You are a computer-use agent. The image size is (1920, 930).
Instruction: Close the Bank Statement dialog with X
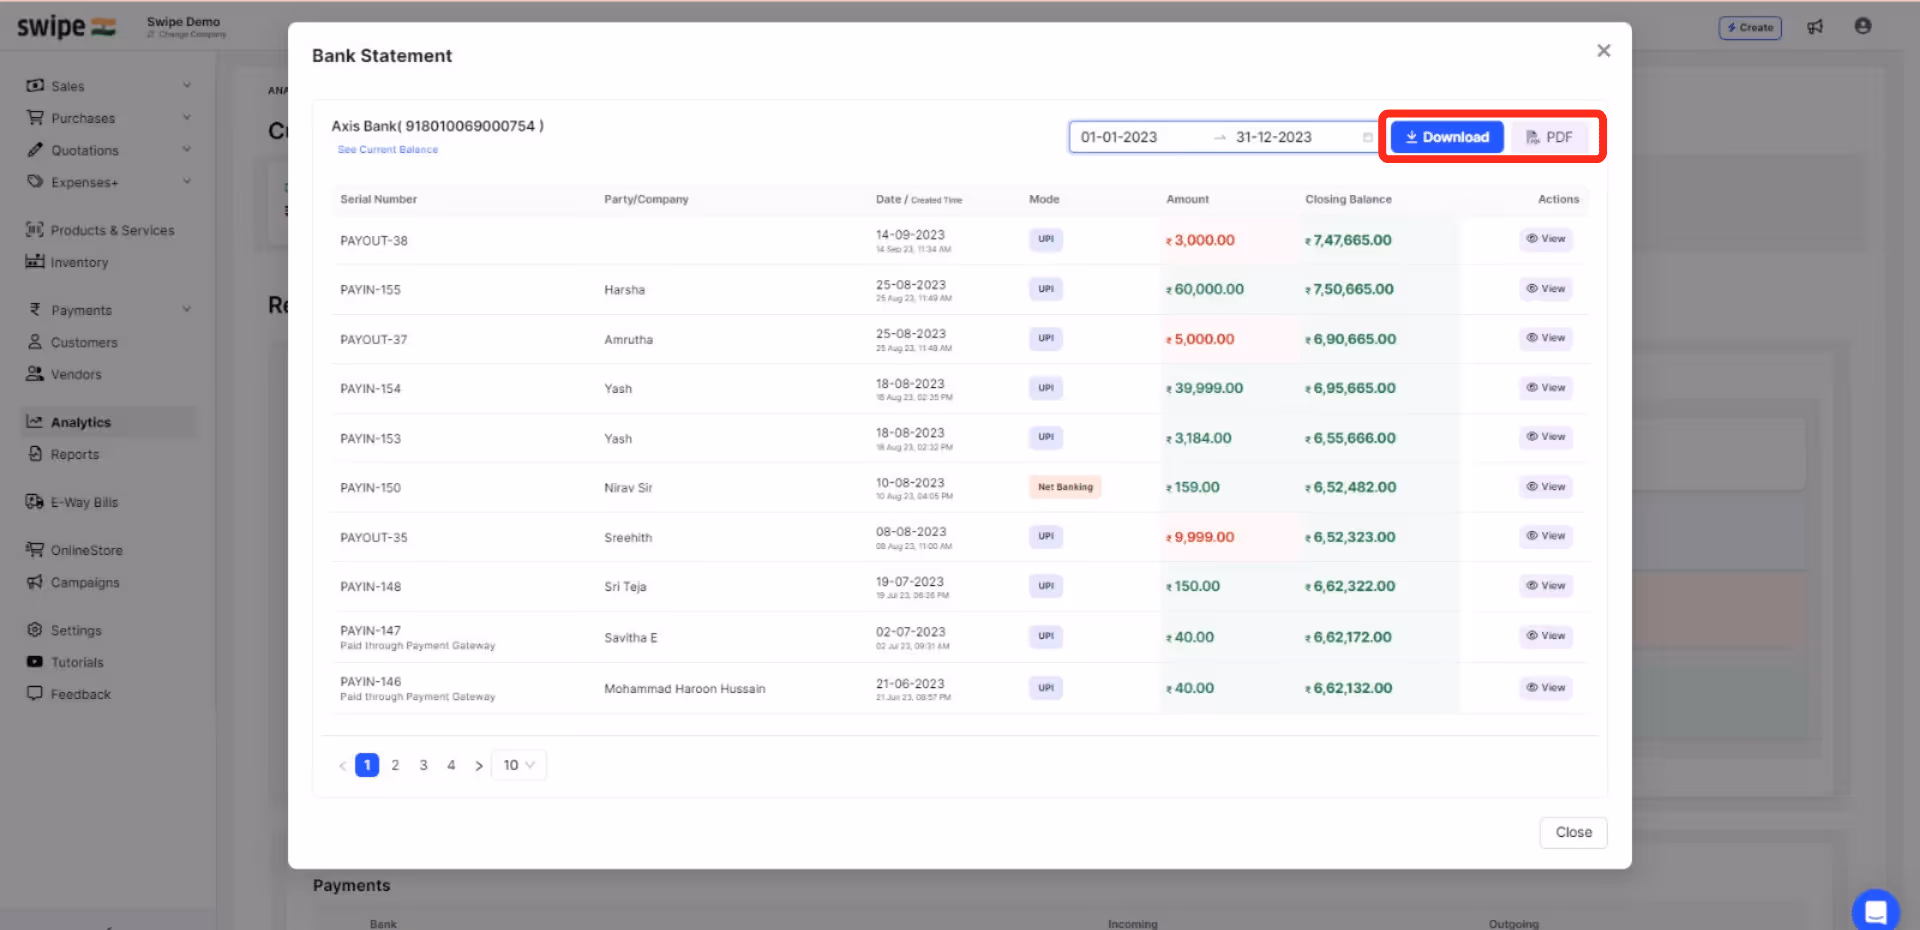[x=1604, y=51]
